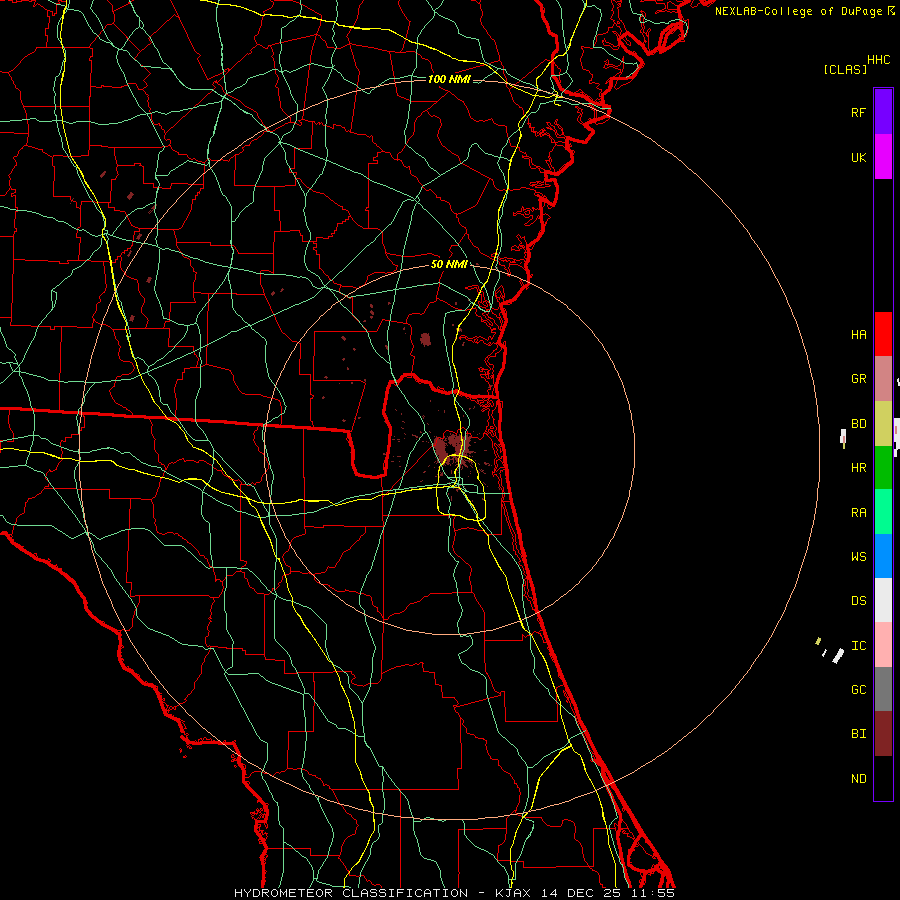The height and width of the screenshot is (900, 900).
Task: Click the 50 NMI range ring label
Action: (449, 264)
